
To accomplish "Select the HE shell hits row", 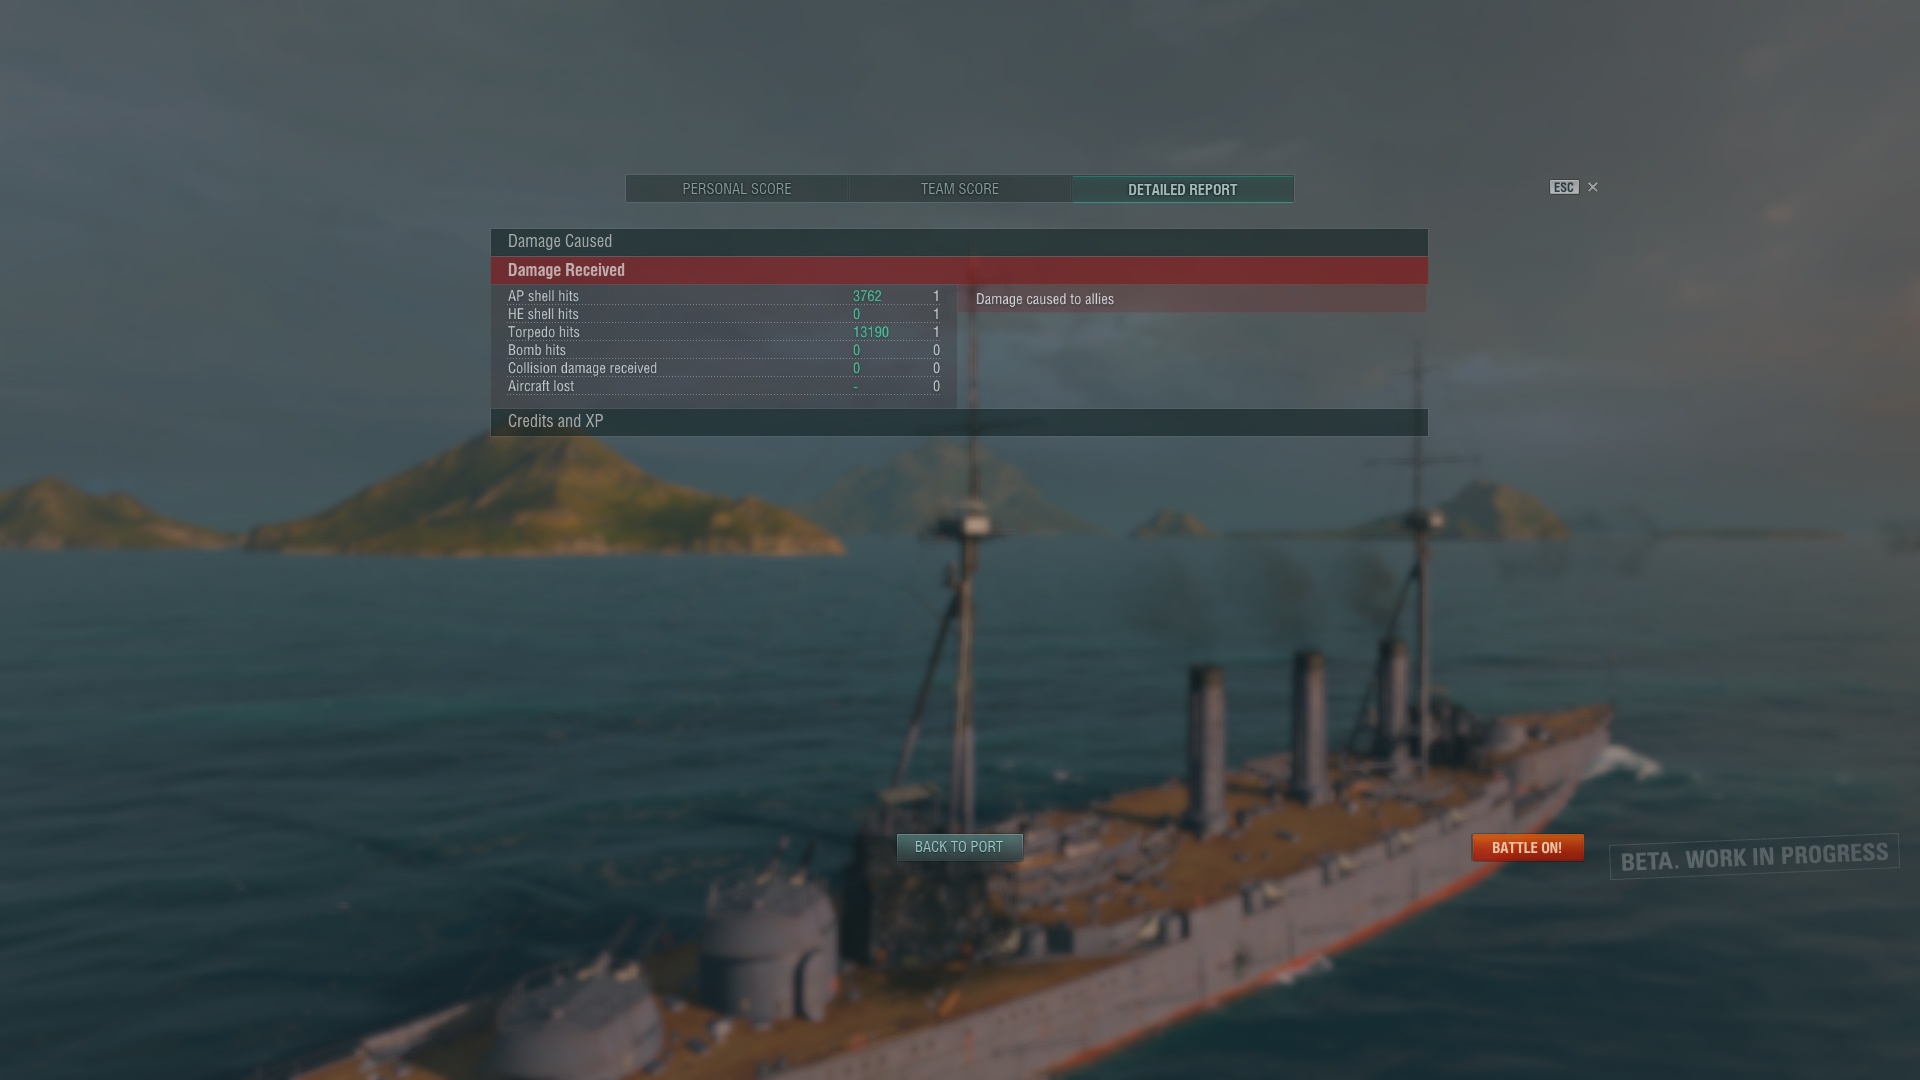I will 724,314.
